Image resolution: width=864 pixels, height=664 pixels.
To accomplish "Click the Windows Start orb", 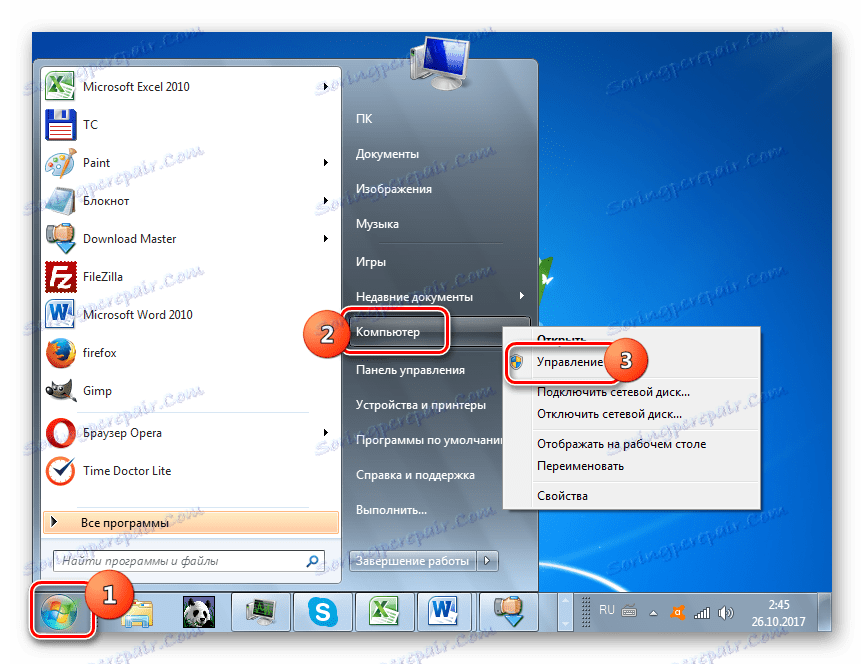I will point(59,612).
